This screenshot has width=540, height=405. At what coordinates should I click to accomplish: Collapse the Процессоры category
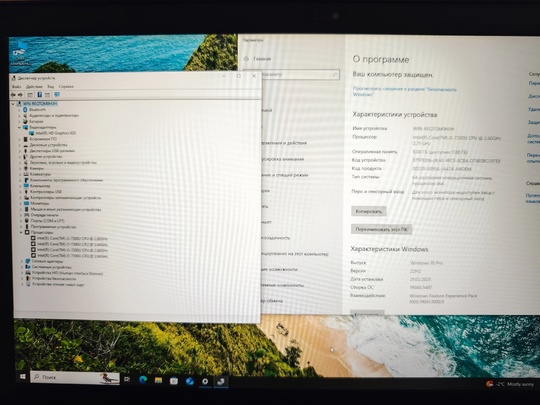pos(21,232)
